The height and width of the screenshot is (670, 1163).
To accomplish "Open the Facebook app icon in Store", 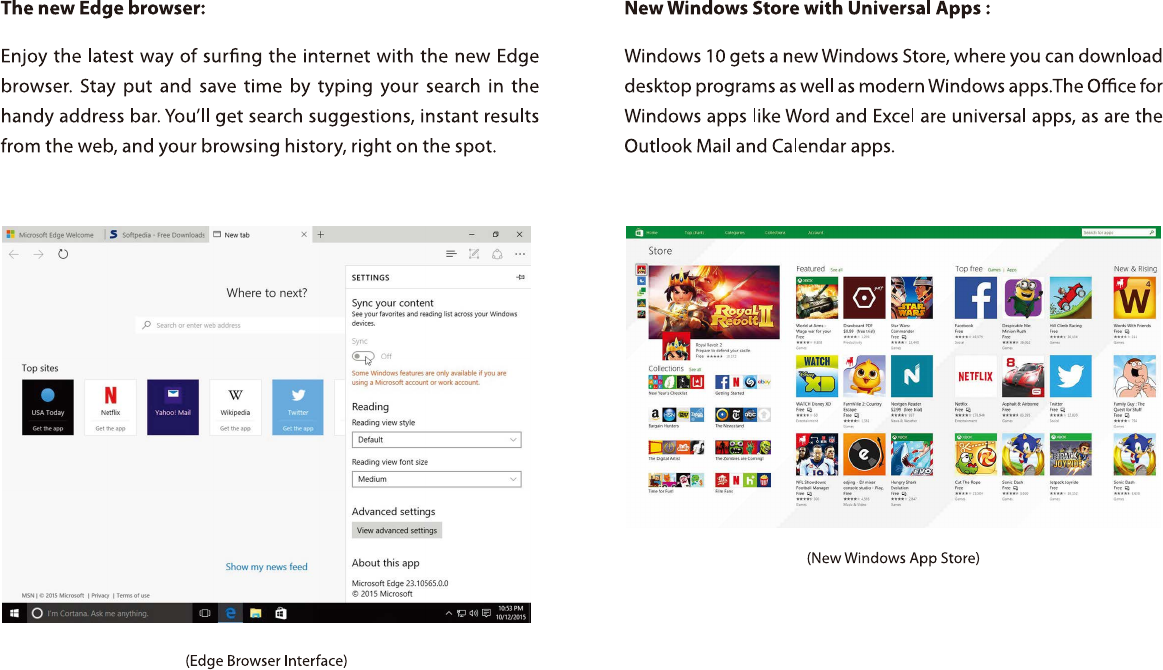I will (x=975, y=298).
